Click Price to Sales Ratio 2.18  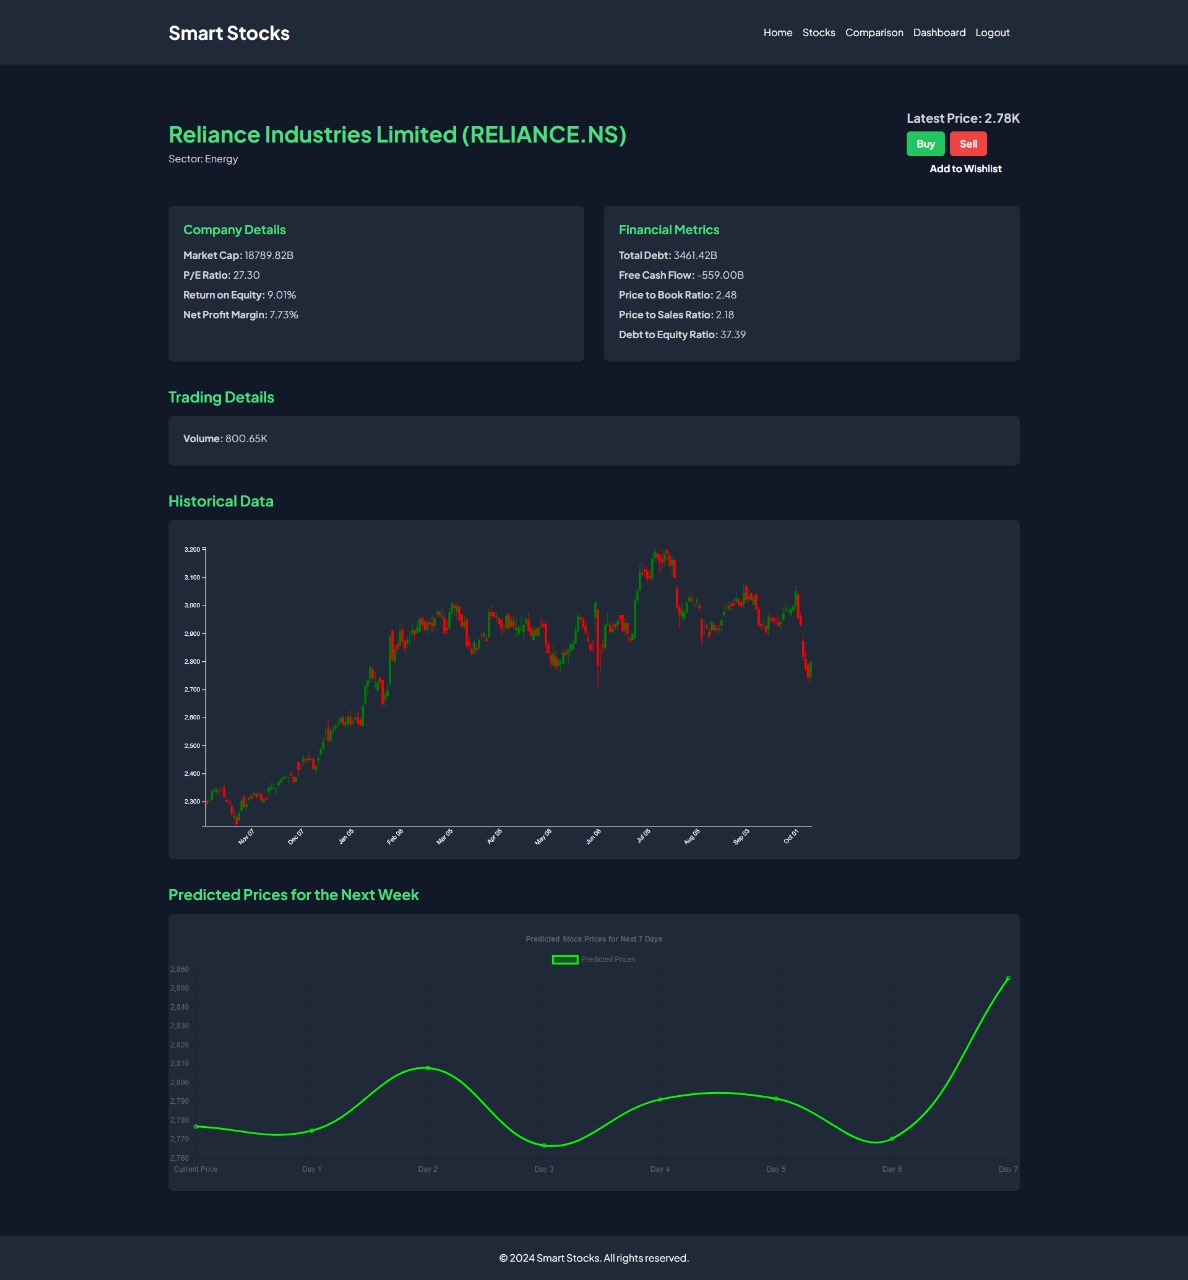point(676,315)
